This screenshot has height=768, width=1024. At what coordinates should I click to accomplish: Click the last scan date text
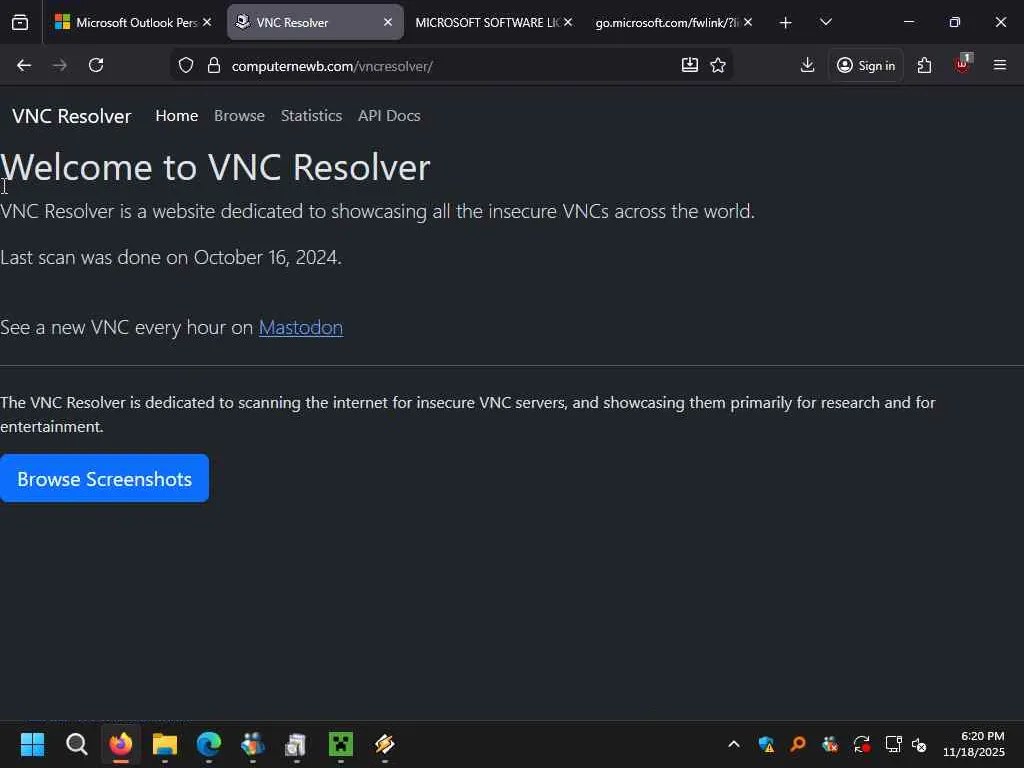click(x=170, y=257)
